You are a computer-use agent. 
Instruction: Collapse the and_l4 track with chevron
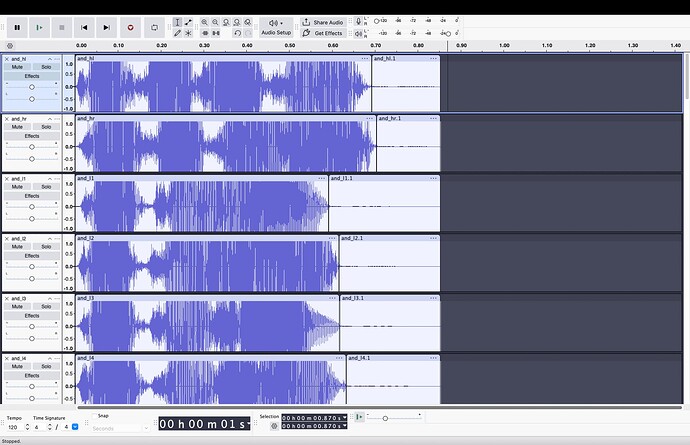click(x=50, y=358)
